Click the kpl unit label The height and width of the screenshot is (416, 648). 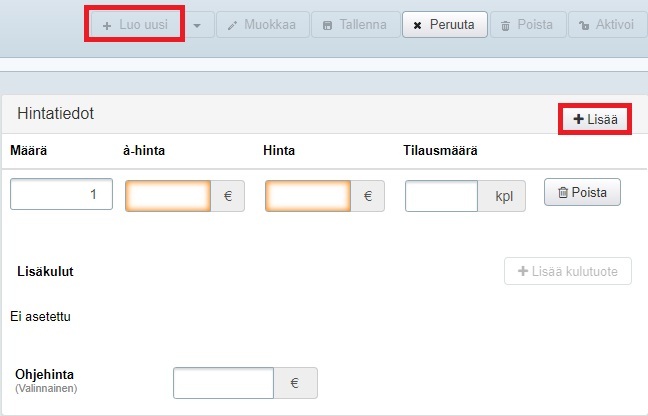point(502,196)
